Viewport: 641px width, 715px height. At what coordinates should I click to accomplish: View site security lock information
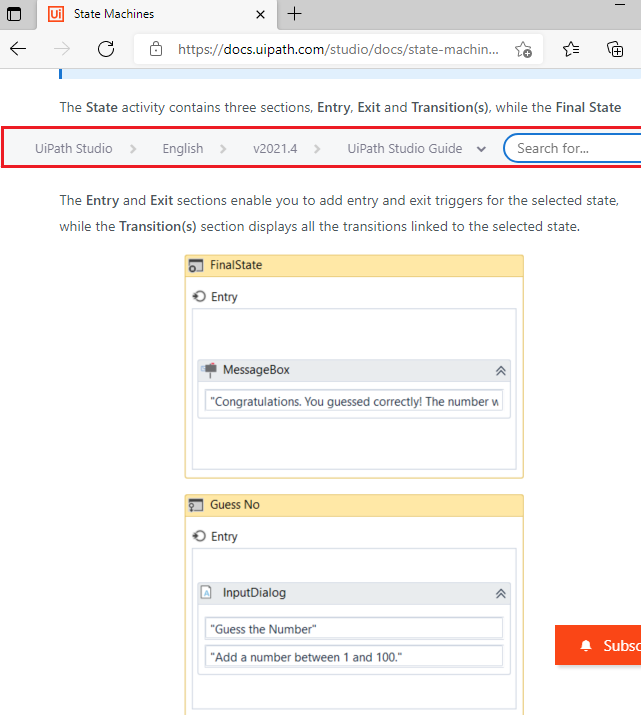tap(156, 49)
